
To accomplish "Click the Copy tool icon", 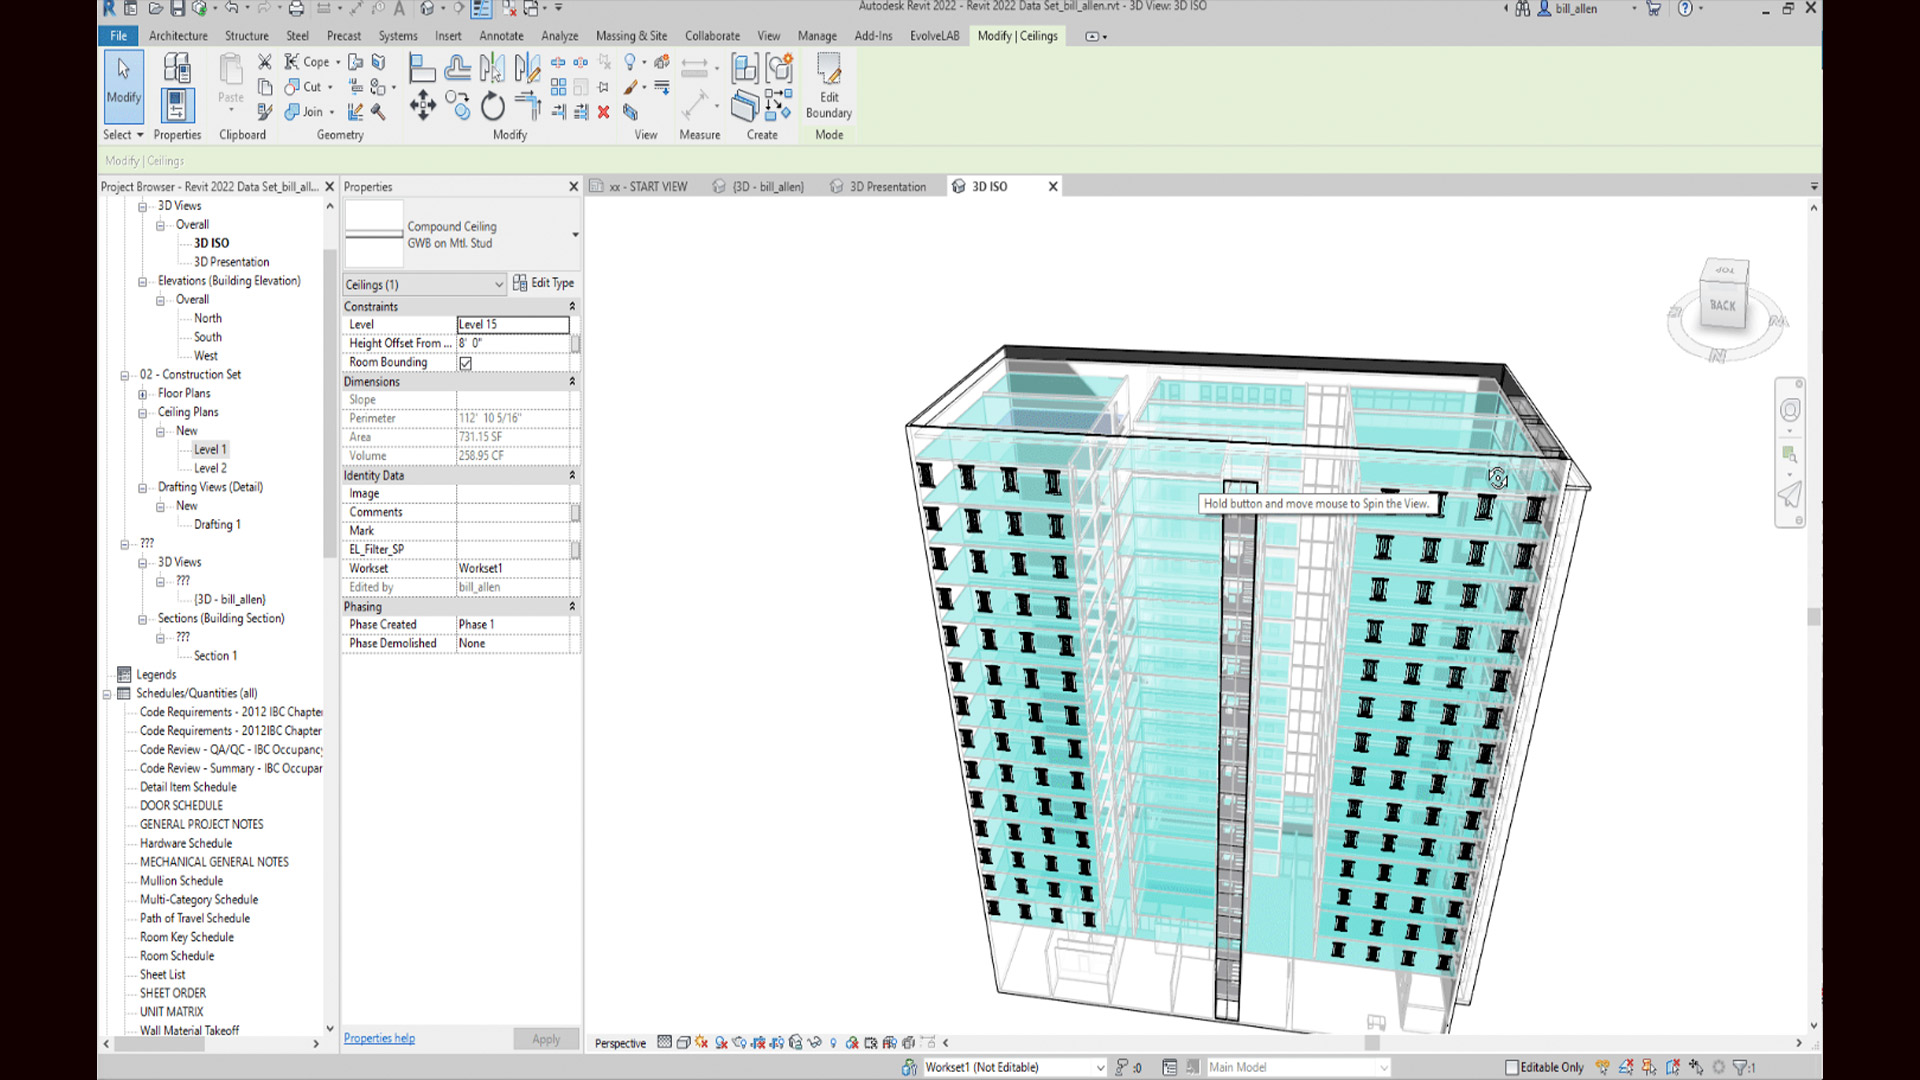I will pyautogui.click(x=458, y=105).
